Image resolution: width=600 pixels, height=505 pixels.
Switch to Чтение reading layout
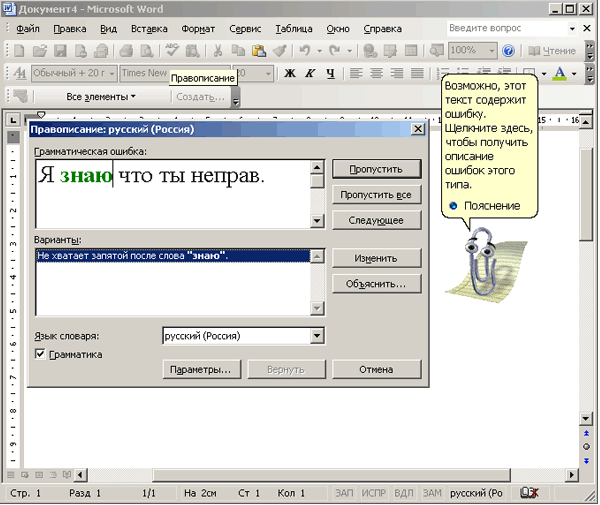coord(552,50)
